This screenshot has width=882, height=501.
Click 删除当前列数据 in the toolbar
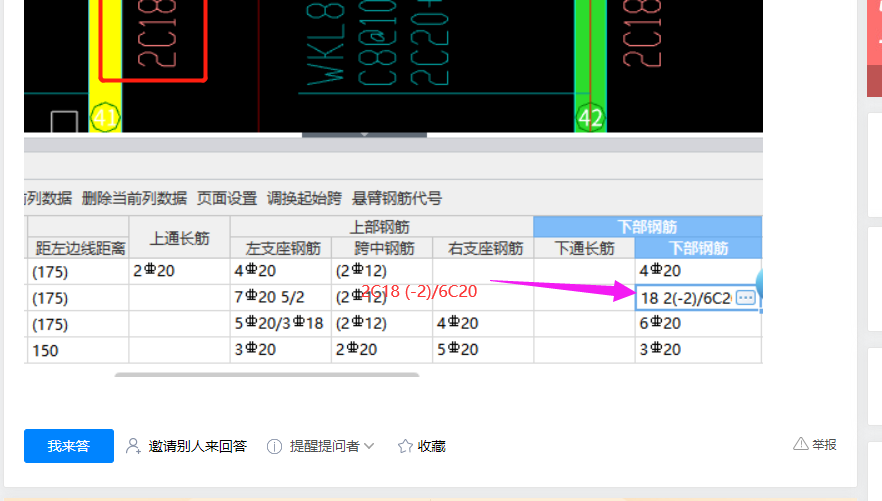(x=134, y=198)
